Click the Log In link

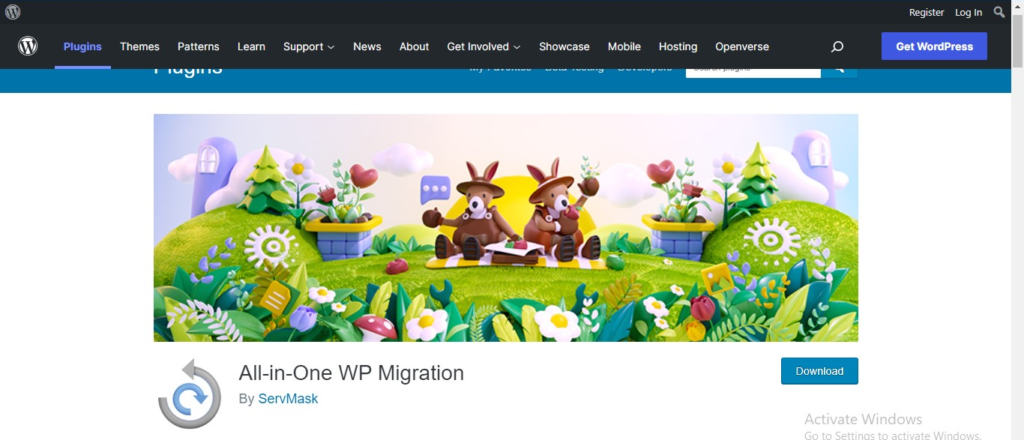click(968, 12)
